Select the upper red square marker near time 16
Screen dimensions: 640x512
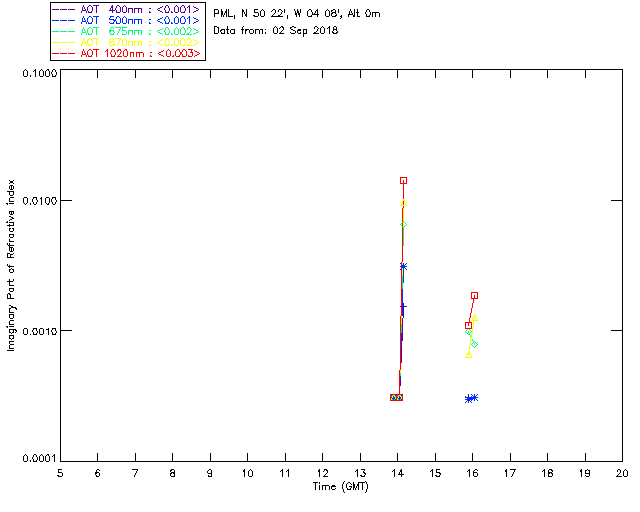[x=474, y=296]
